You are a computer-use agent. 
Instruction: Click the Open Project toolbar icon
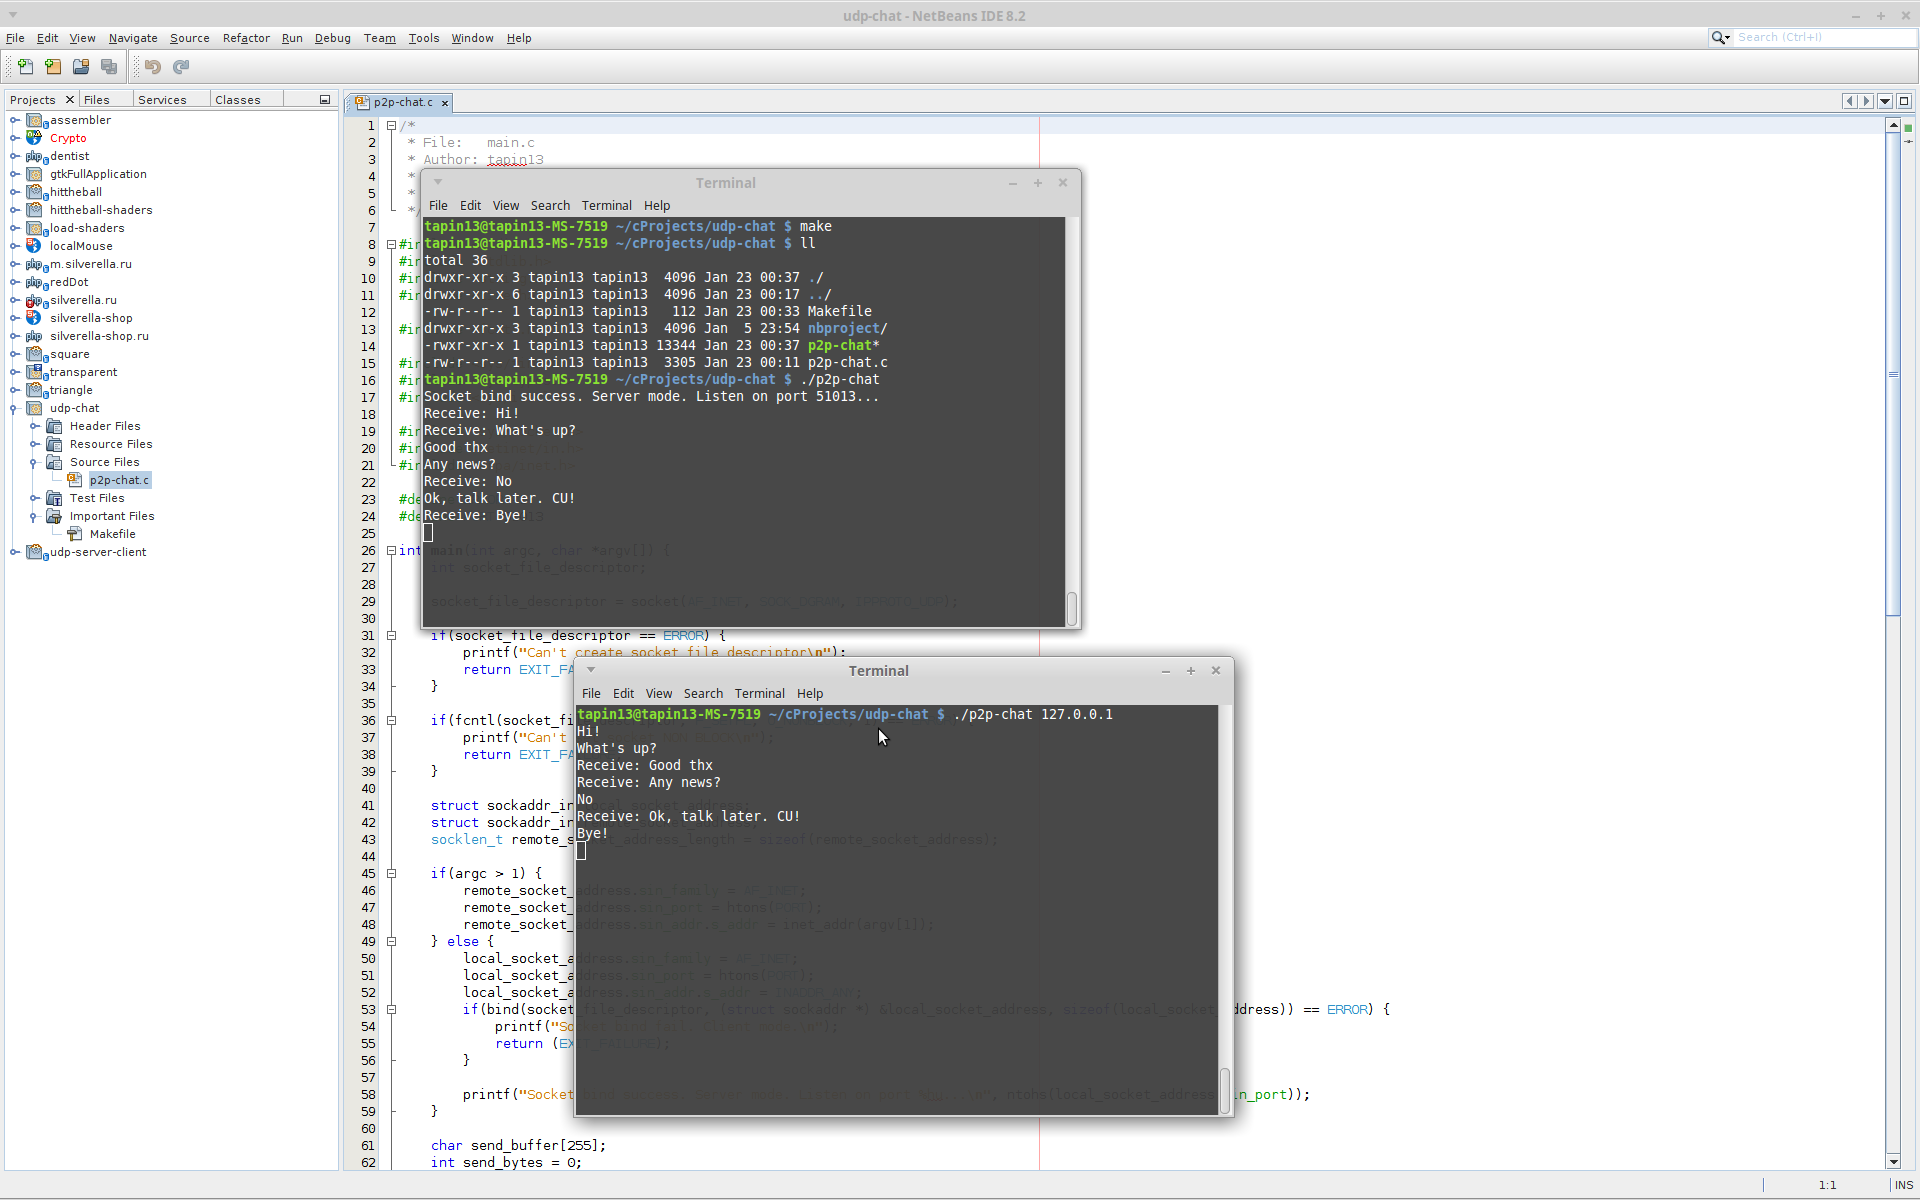(x=81, y=67)
